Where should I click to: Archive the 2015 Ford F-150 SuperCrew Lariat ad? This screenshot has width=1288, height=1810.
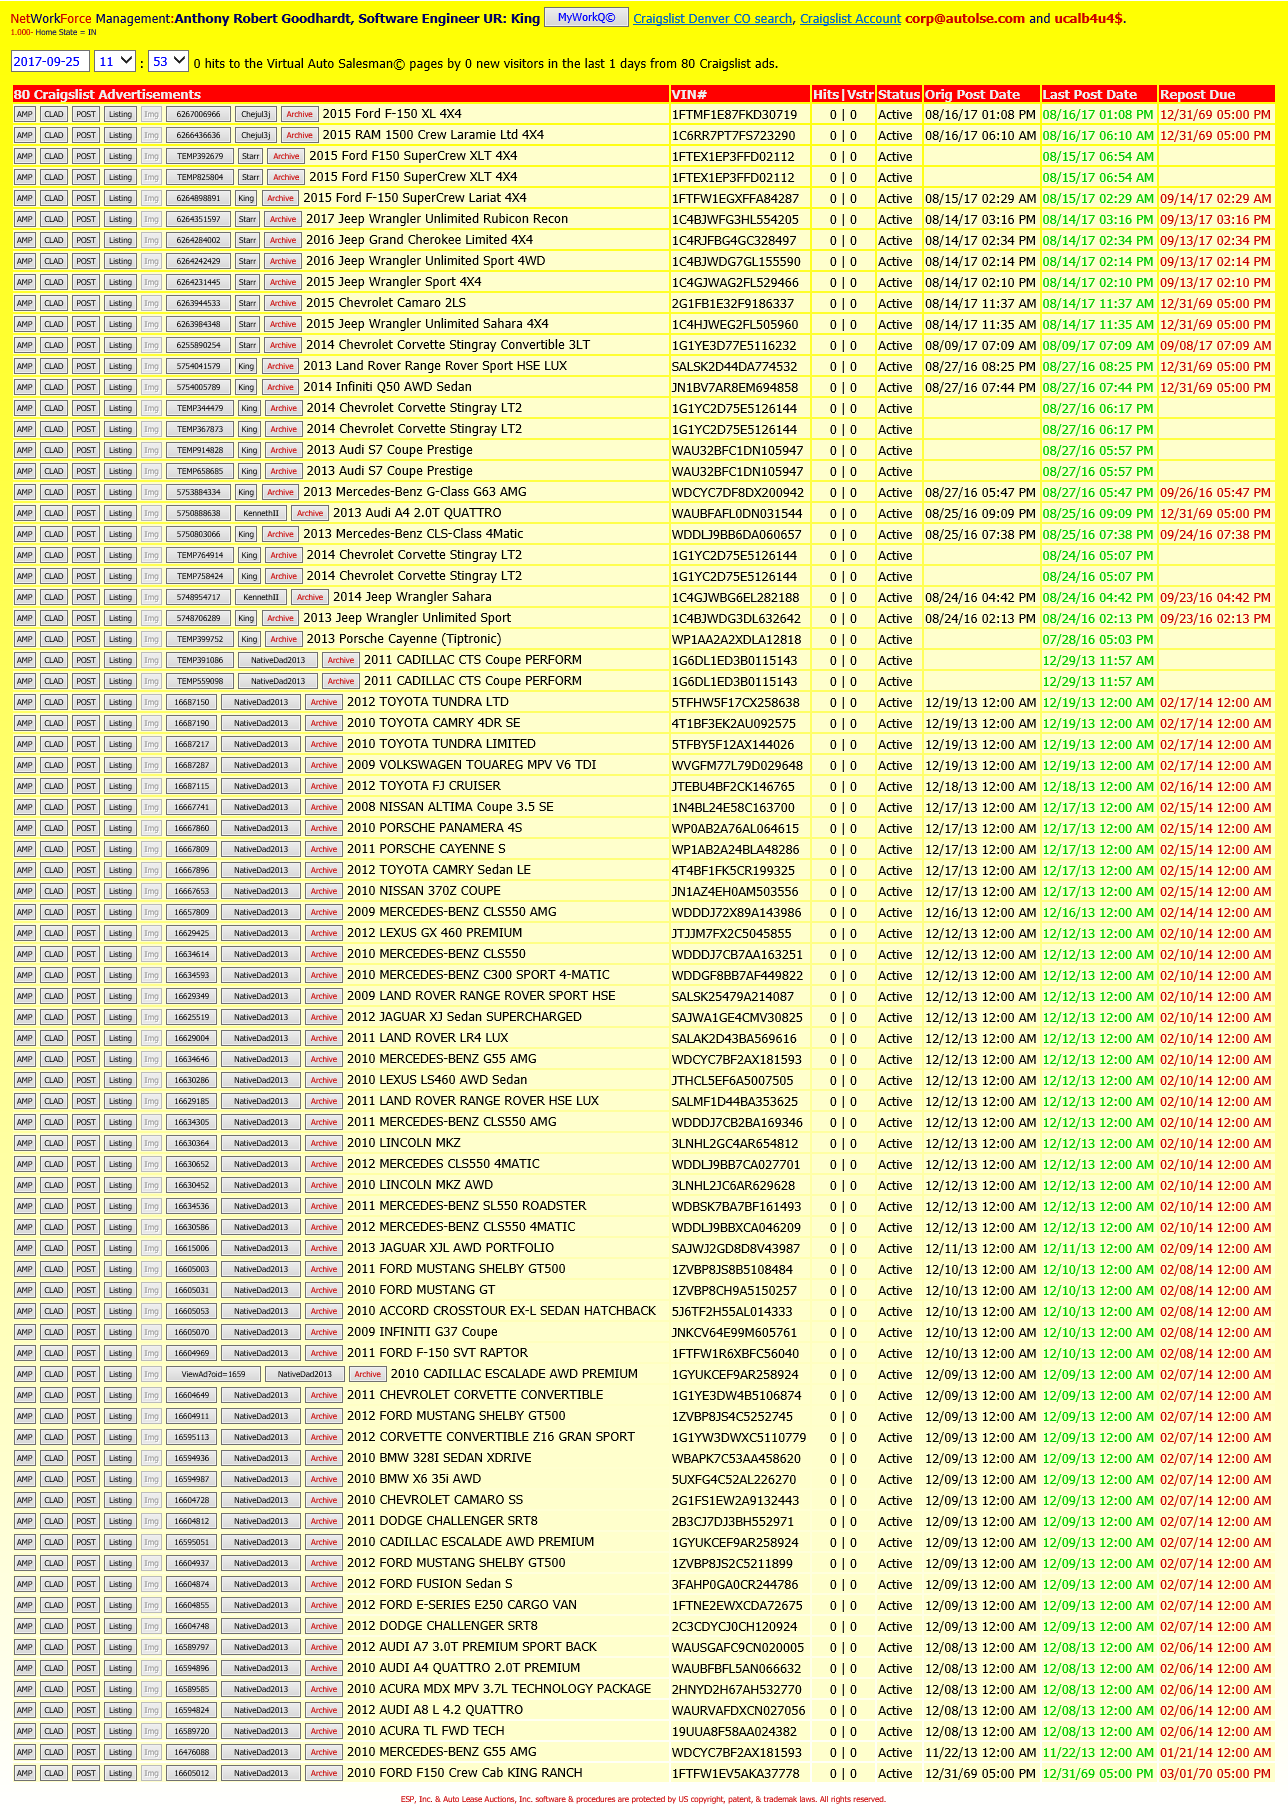coord(280,198)
